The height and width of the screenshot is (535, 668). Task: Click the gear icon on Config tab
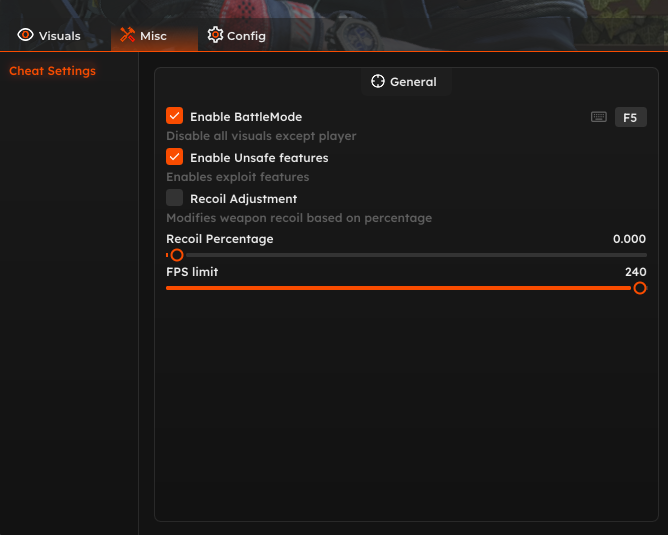pyautogui.click(x=215, y=35)
